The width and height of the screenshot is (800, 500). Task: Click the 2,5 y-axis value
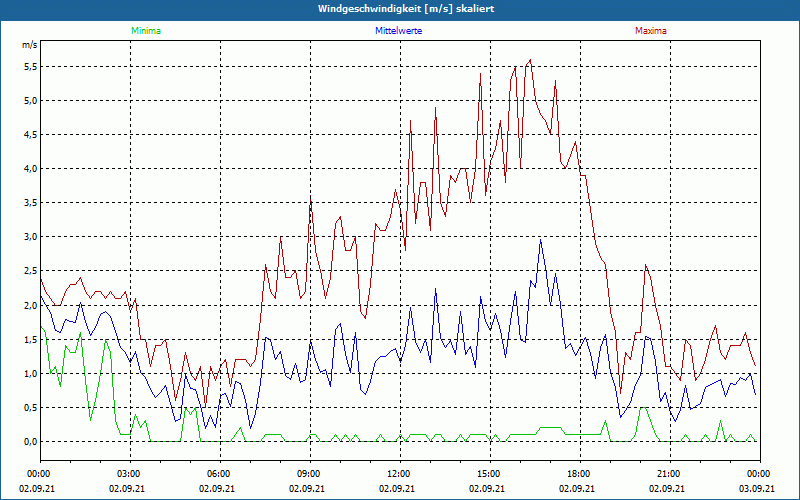pyautogui.click(x=31, y=271)
